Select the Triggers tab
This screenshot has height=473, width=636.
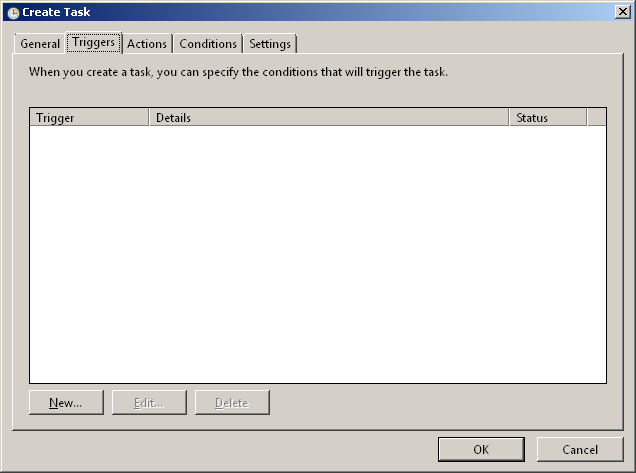(x=93, y=43)
